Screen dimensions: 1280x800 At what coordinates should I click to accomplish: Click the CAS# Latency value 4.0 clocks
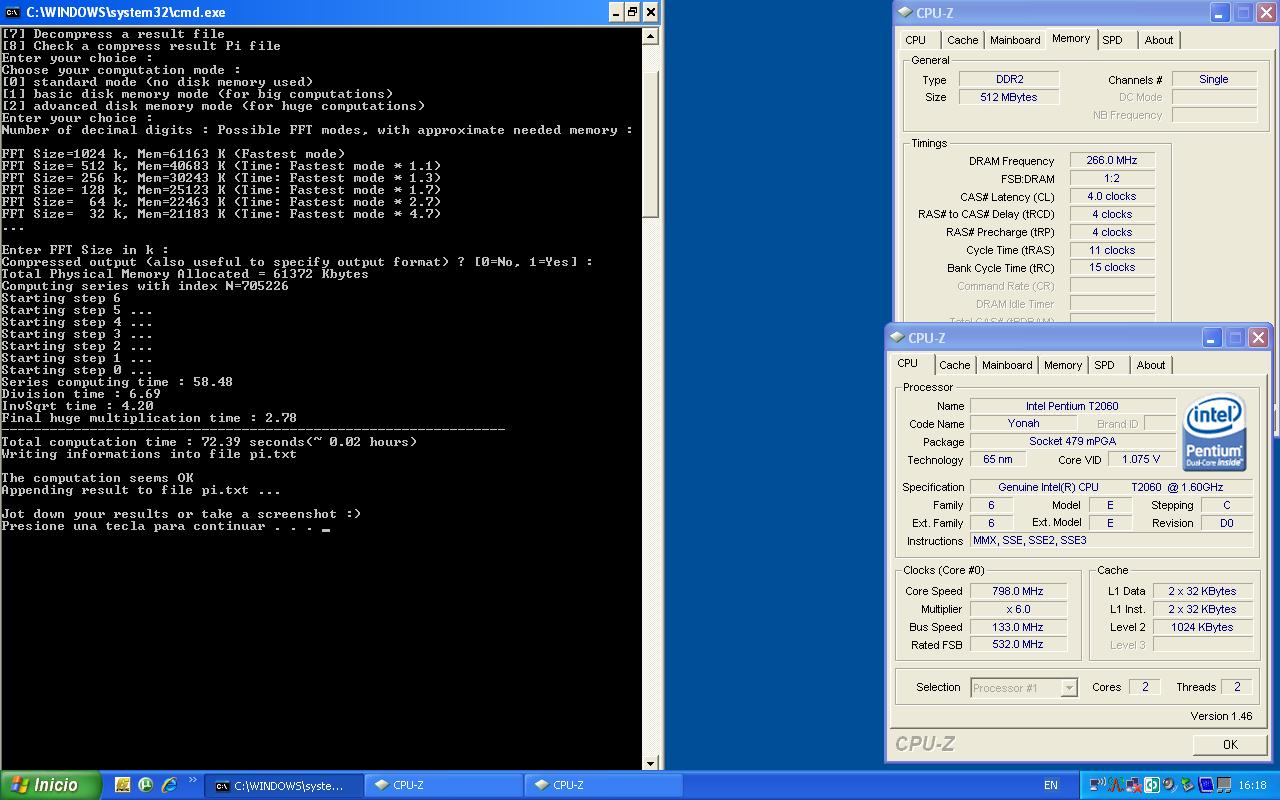[x=1111, y=197]
